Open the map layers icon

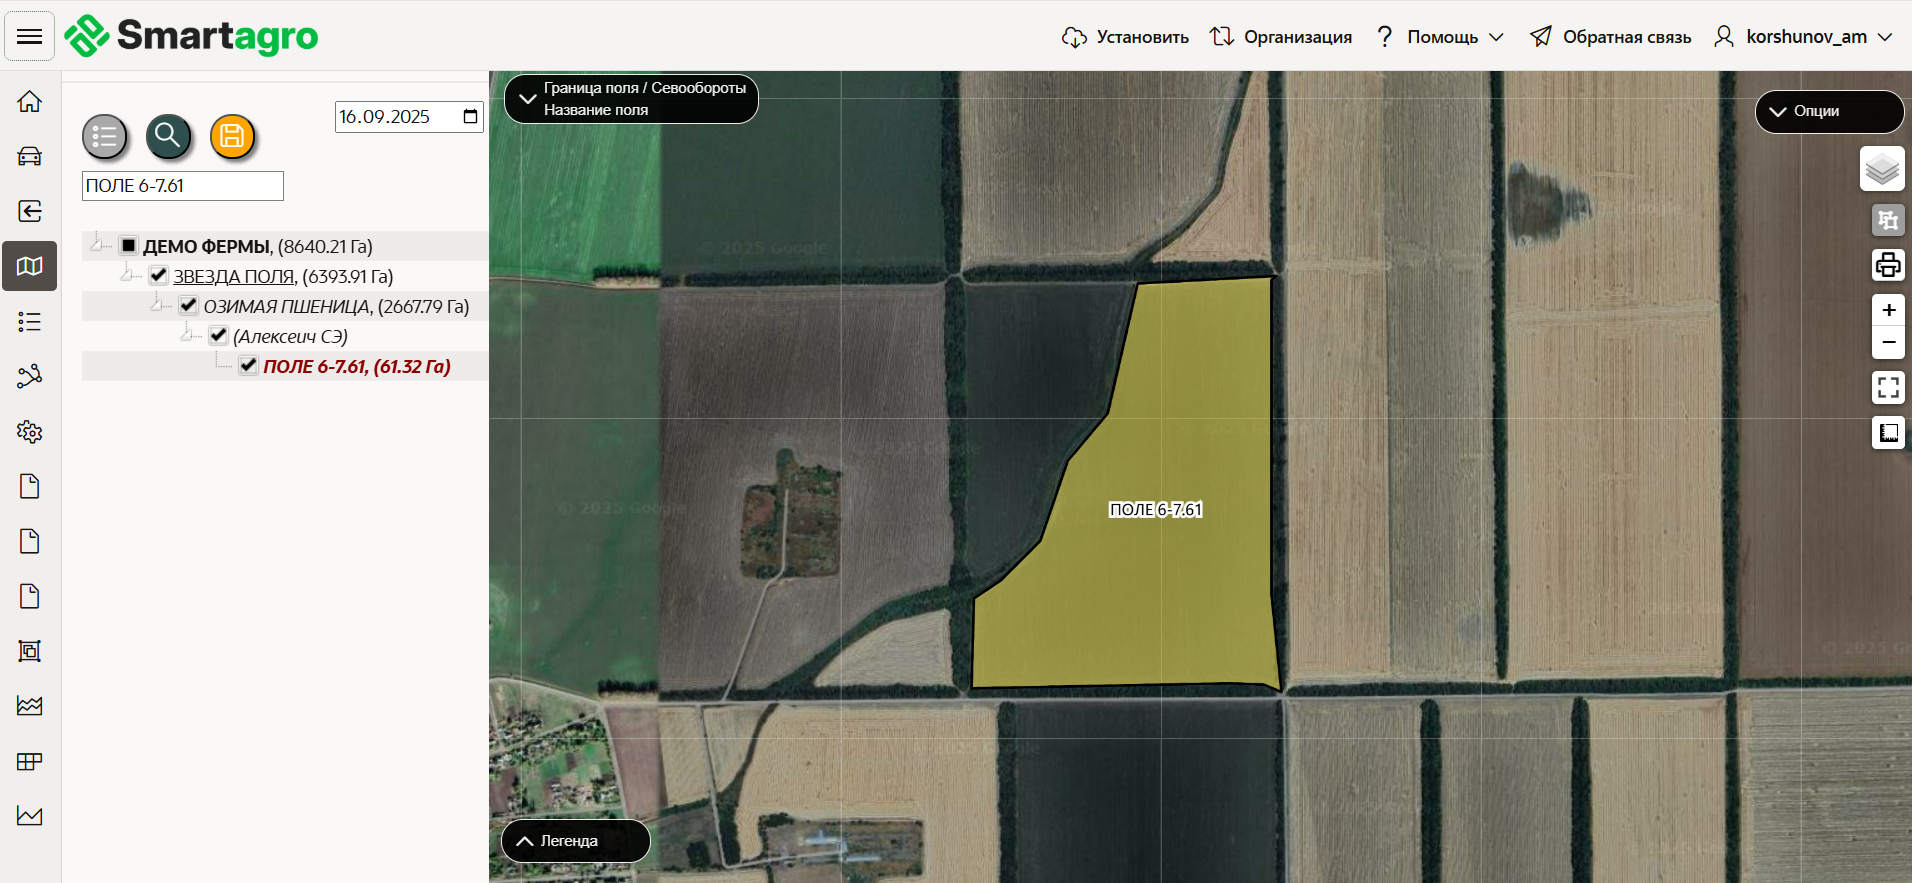coord(1882,169)
